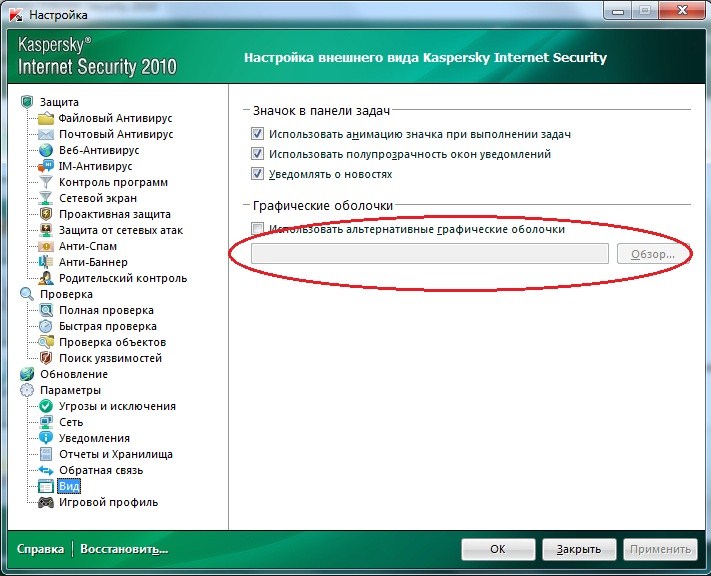Open Родительский контроль settings
This screenshot has height=576, width=711.
[123, 278]
